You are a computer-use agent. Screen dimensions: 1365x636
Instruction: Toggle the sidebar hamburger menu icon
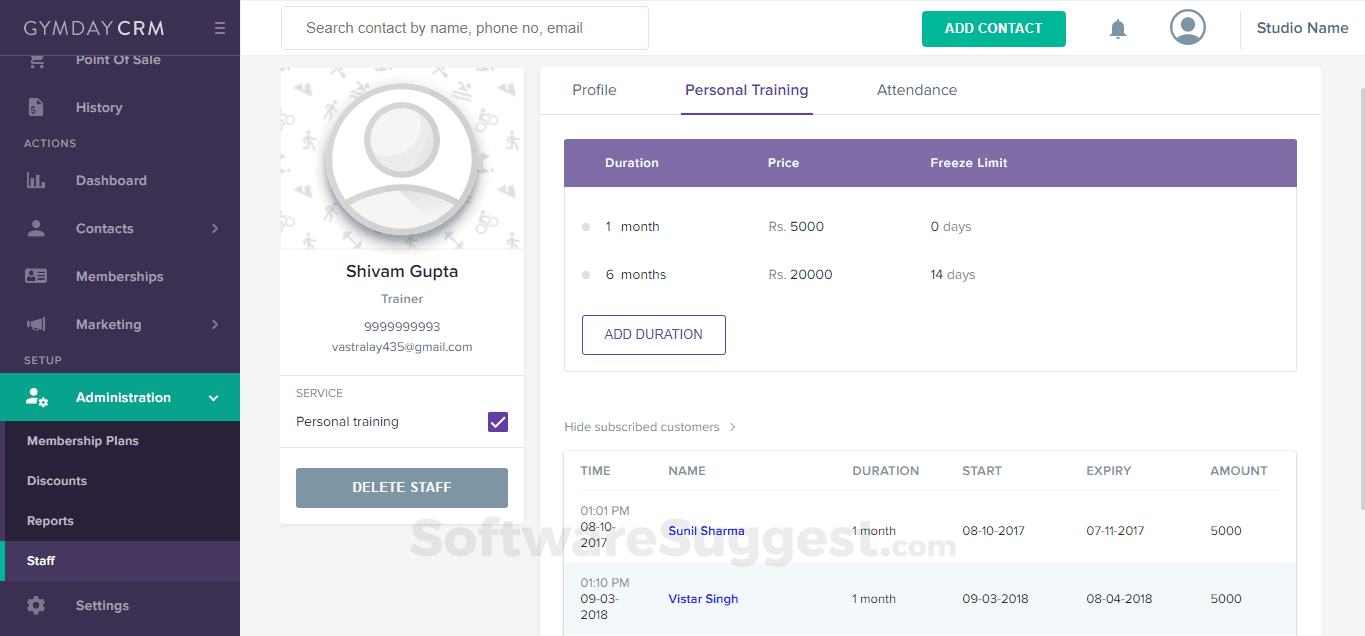click(220, 28)
